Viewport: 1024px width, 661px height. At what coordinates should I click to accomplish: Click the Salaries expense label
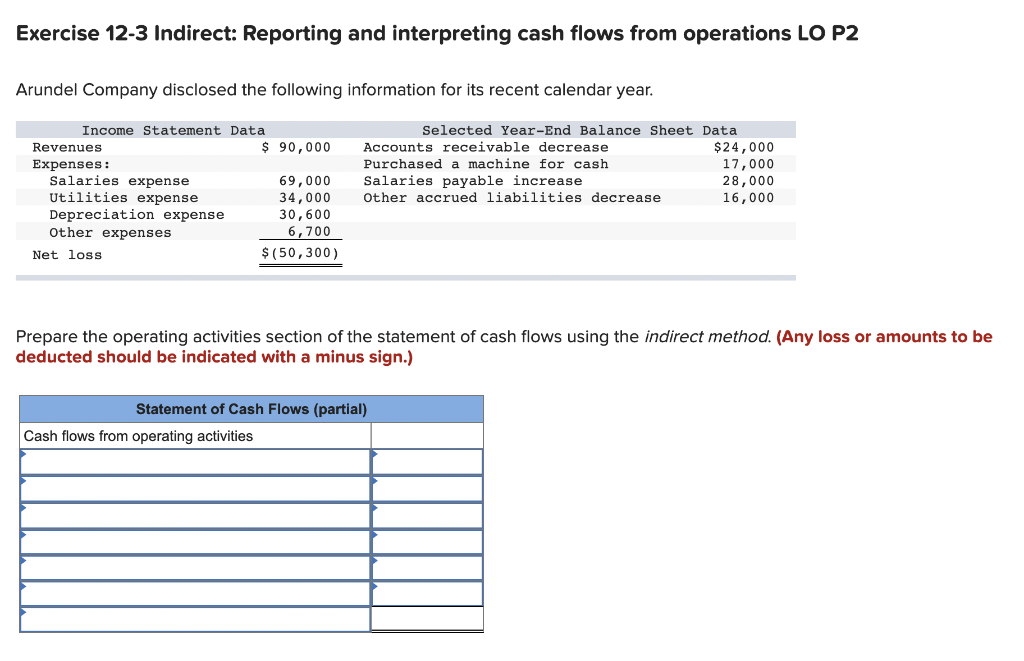(x=120, y=181)
